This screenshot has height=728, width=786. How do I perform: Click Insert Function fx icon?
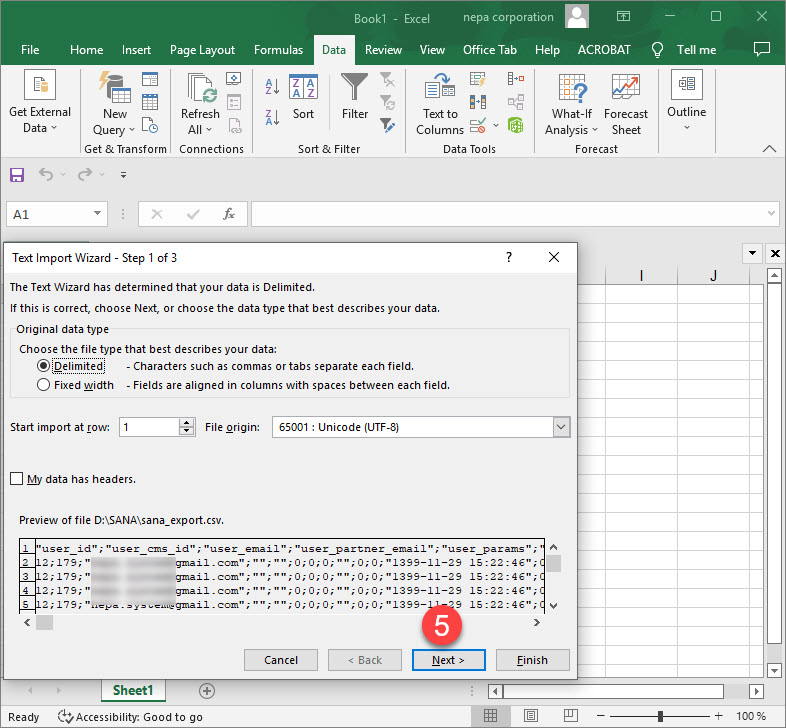(x=229, y=215)
